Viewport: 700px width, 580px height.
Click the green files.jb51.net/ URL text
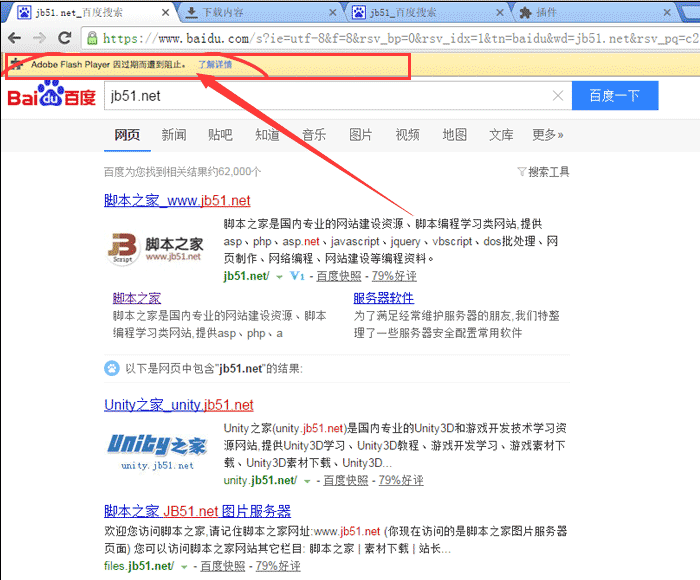click(x=139, y=566)
